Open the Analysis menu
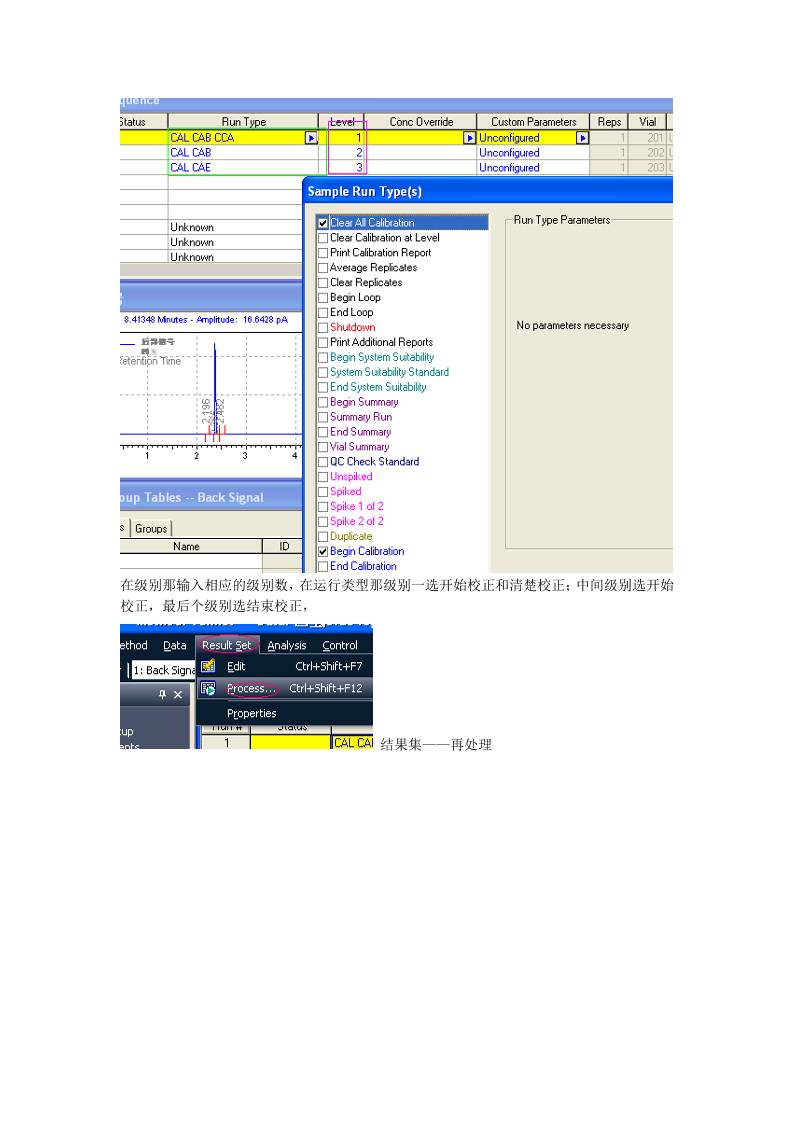The height and width of the screenshot is (1122, 793). tap(287, 645)
